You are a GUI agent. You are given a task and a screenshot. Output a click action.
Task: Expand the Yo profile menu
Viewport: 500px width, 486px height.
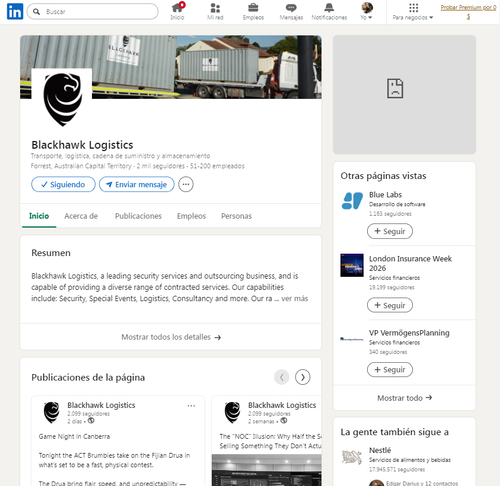(x=367, y=12)
